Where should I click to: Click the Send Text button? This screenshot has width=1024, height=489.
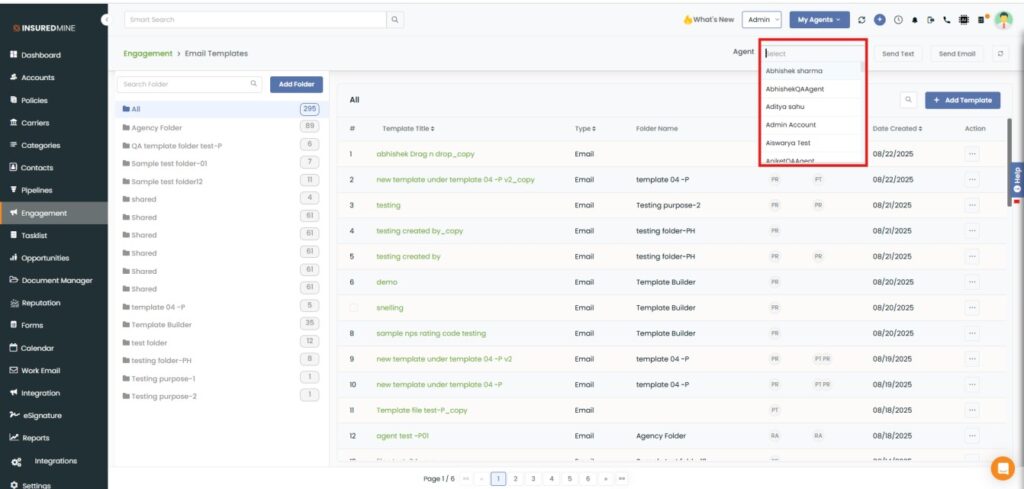(x=898, y=54)
